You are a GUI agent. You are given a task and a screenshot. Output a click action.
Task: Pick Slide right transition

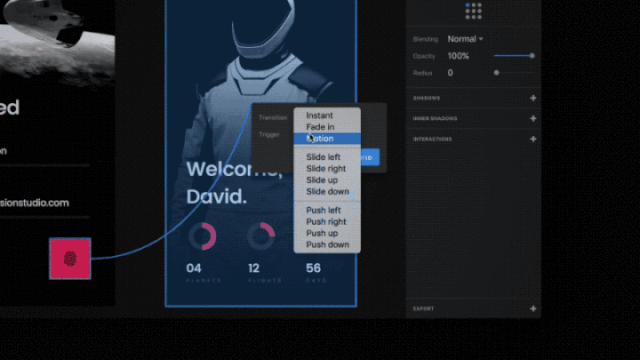click(327, 169)
